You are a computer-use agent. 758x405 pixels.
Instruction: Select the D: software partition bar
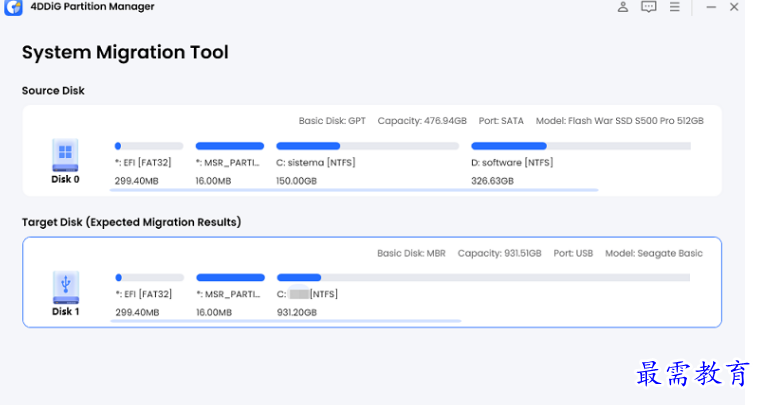click(580, 146)
